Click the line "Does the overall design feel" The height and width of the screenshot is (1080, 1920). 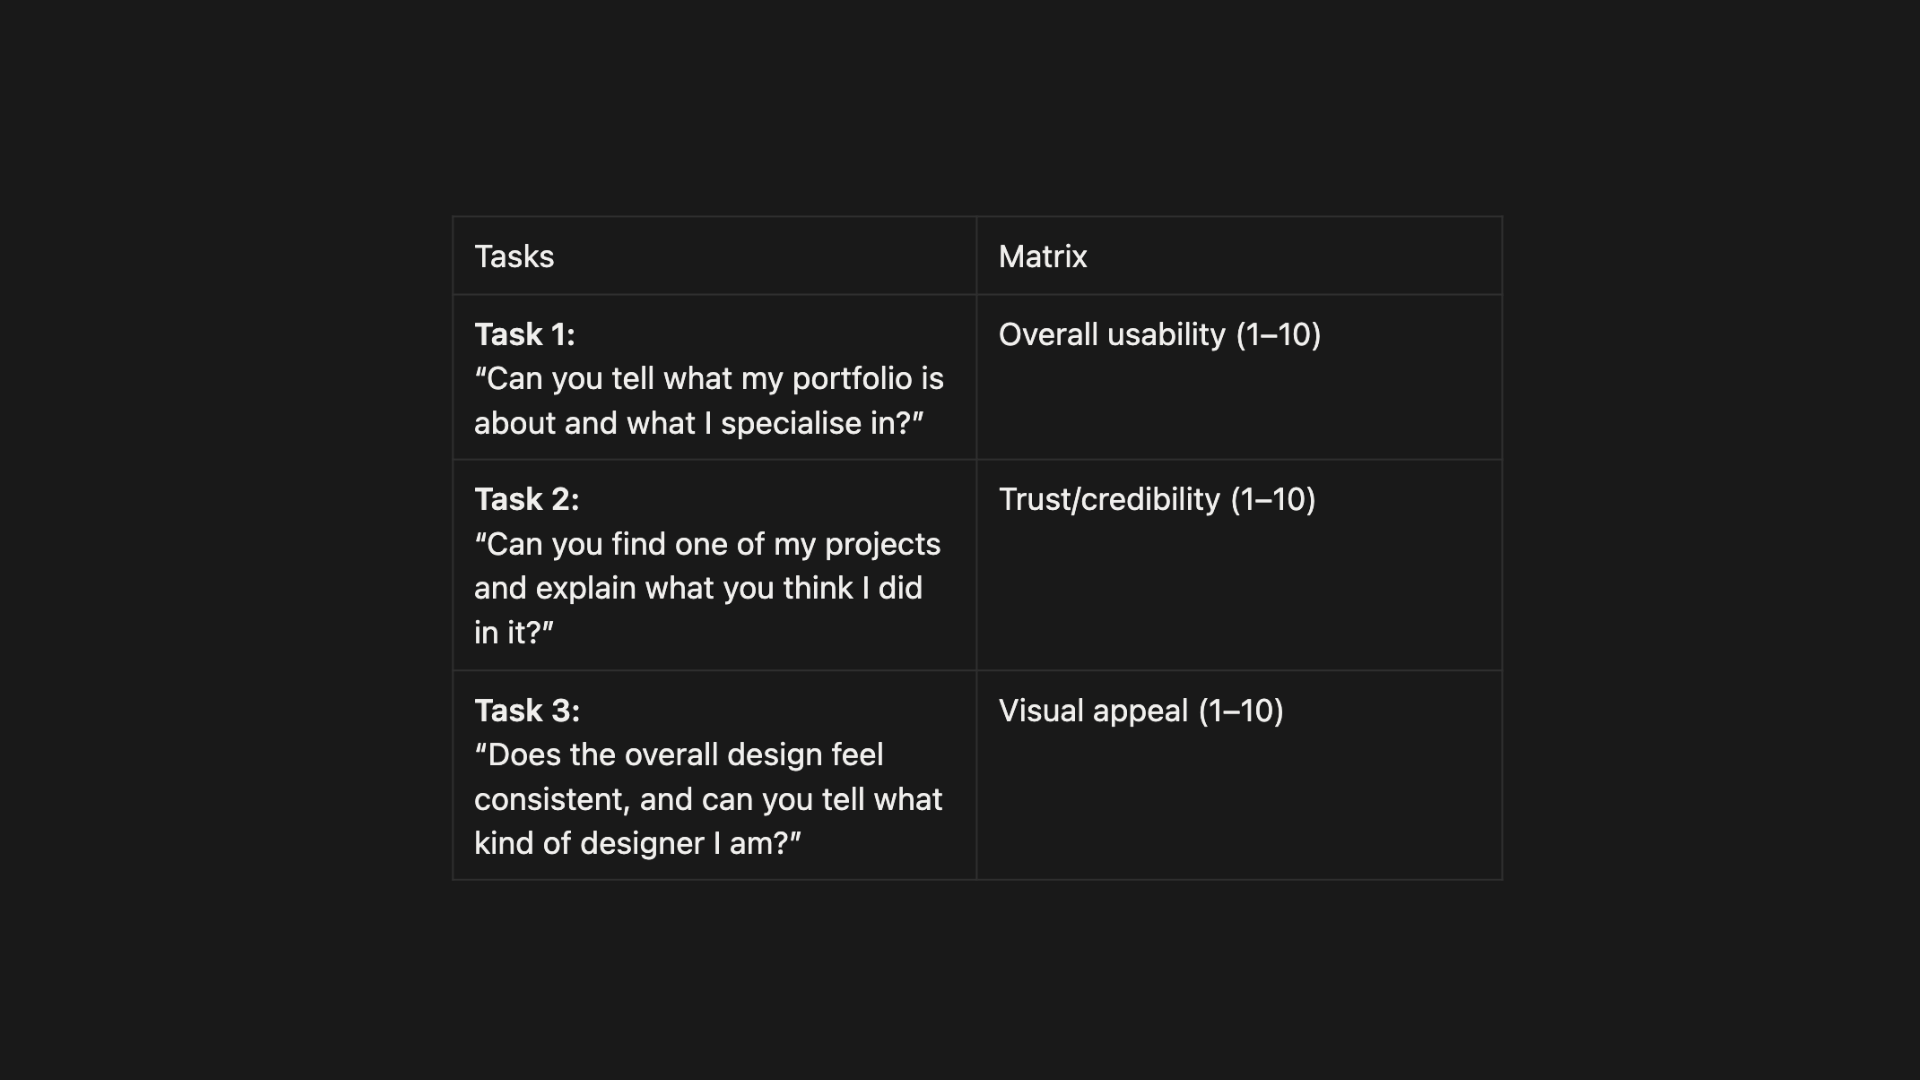pyautogui.click(x=678, y=754)
